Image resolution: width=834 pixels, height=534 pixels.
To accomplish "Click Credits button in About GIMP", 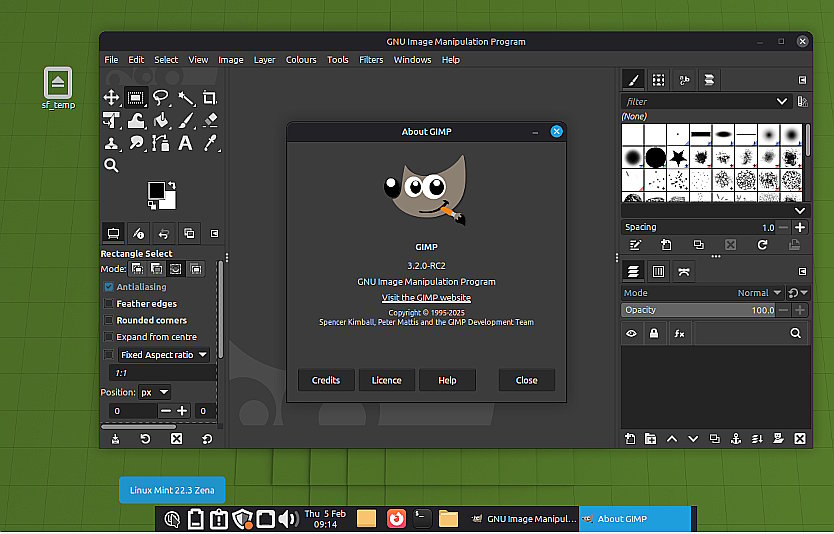I will click(326, 380).
